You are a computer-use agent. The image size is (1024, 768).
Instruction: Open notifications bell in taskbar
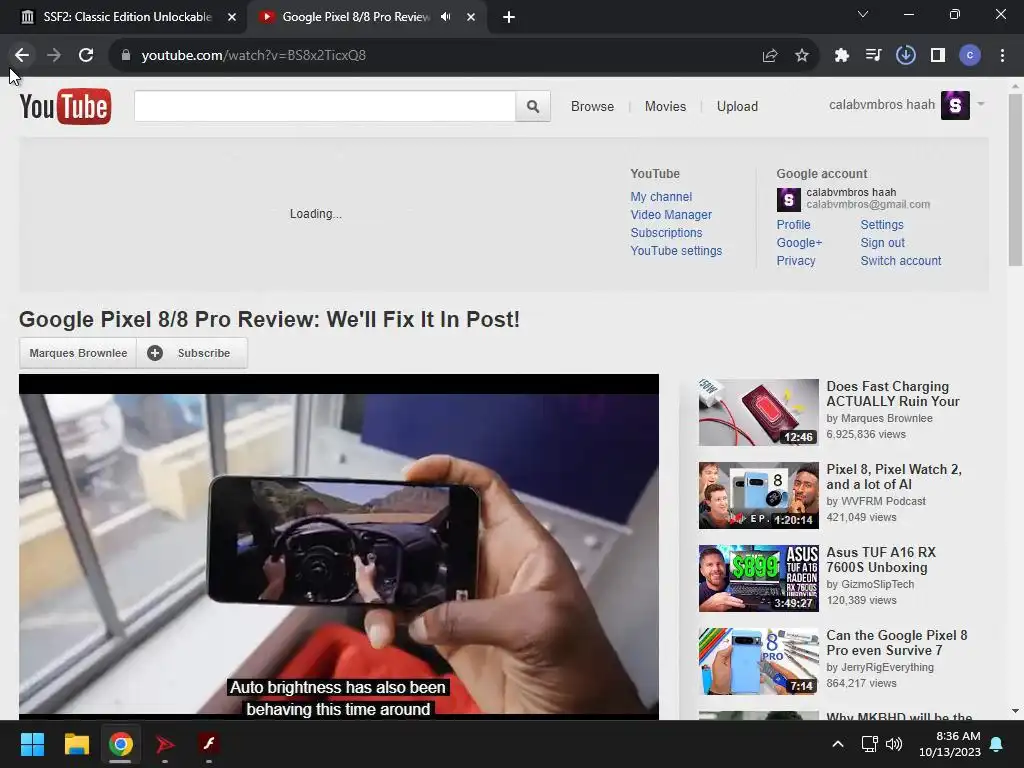click(997, 744)
